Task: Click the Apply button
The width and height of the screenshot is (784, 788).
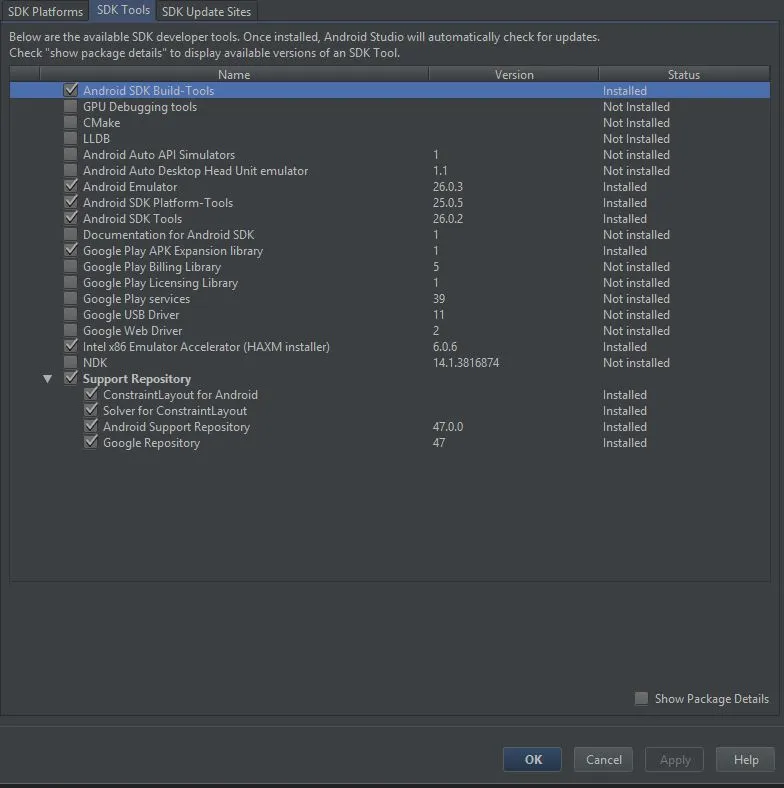Action: [674, 759]
